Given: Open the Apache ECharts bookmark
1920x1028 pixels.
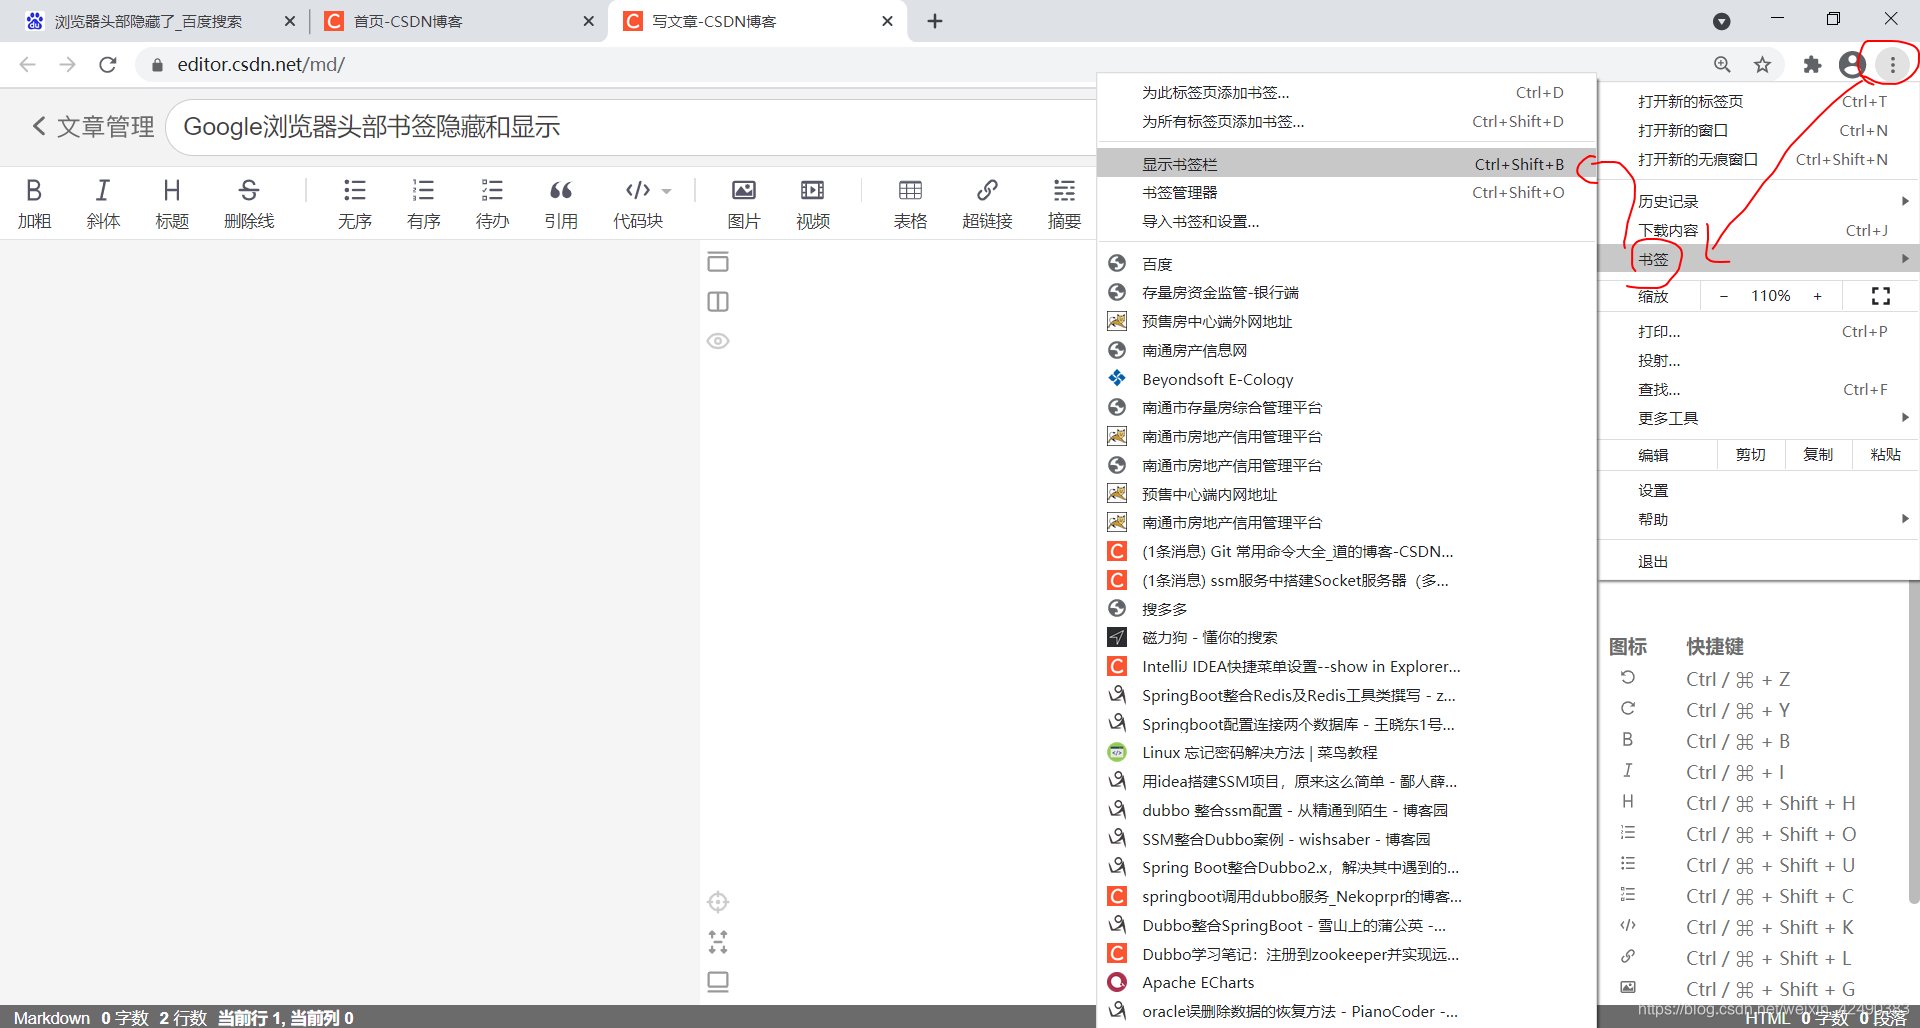Looking at the screenshot, I should pyautogui.click(x=1346, y=983).
